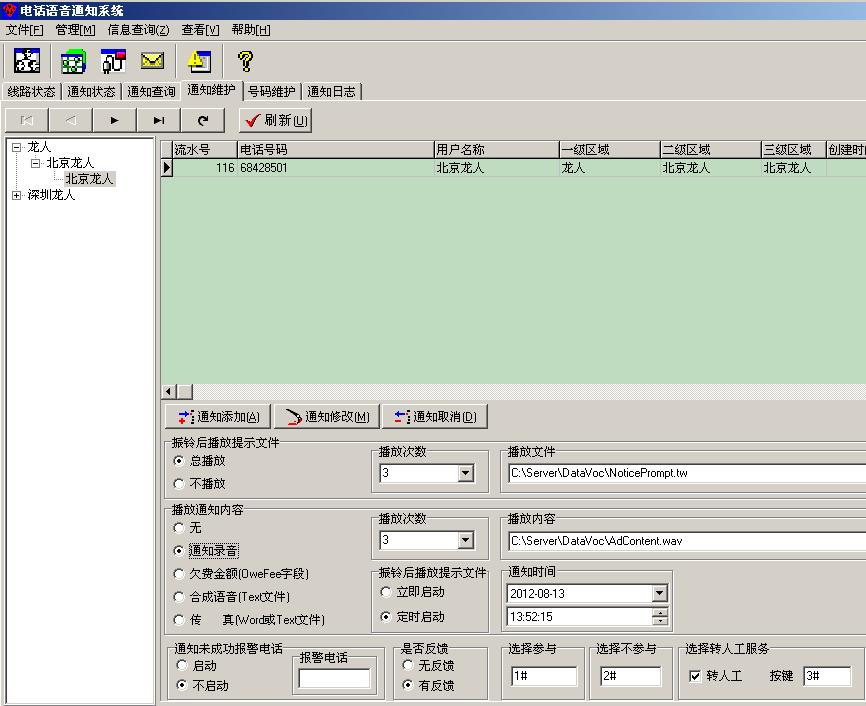Jump to last record navigation button
The image size is (866, 706).
coord(159,120)
